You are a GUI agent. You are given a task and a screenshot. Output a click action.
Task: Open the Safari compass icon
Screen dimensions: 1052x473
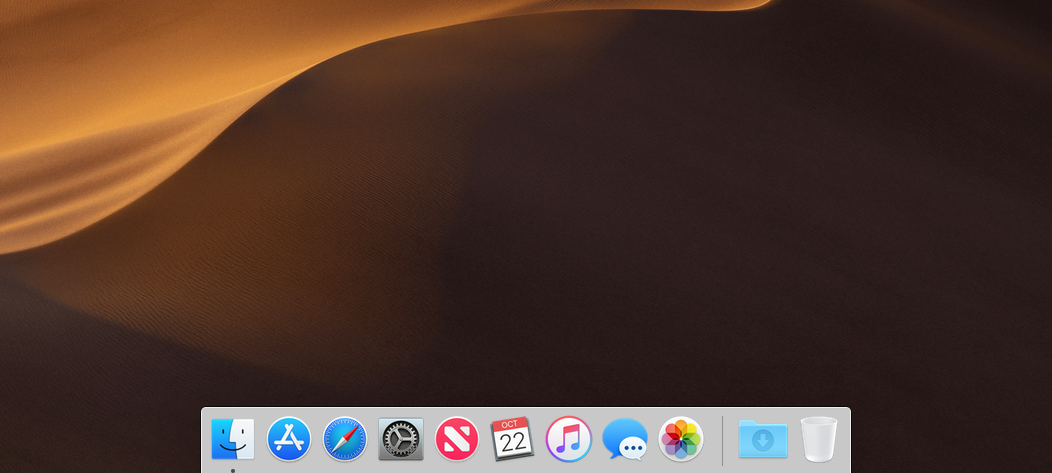tap(345, 439)
